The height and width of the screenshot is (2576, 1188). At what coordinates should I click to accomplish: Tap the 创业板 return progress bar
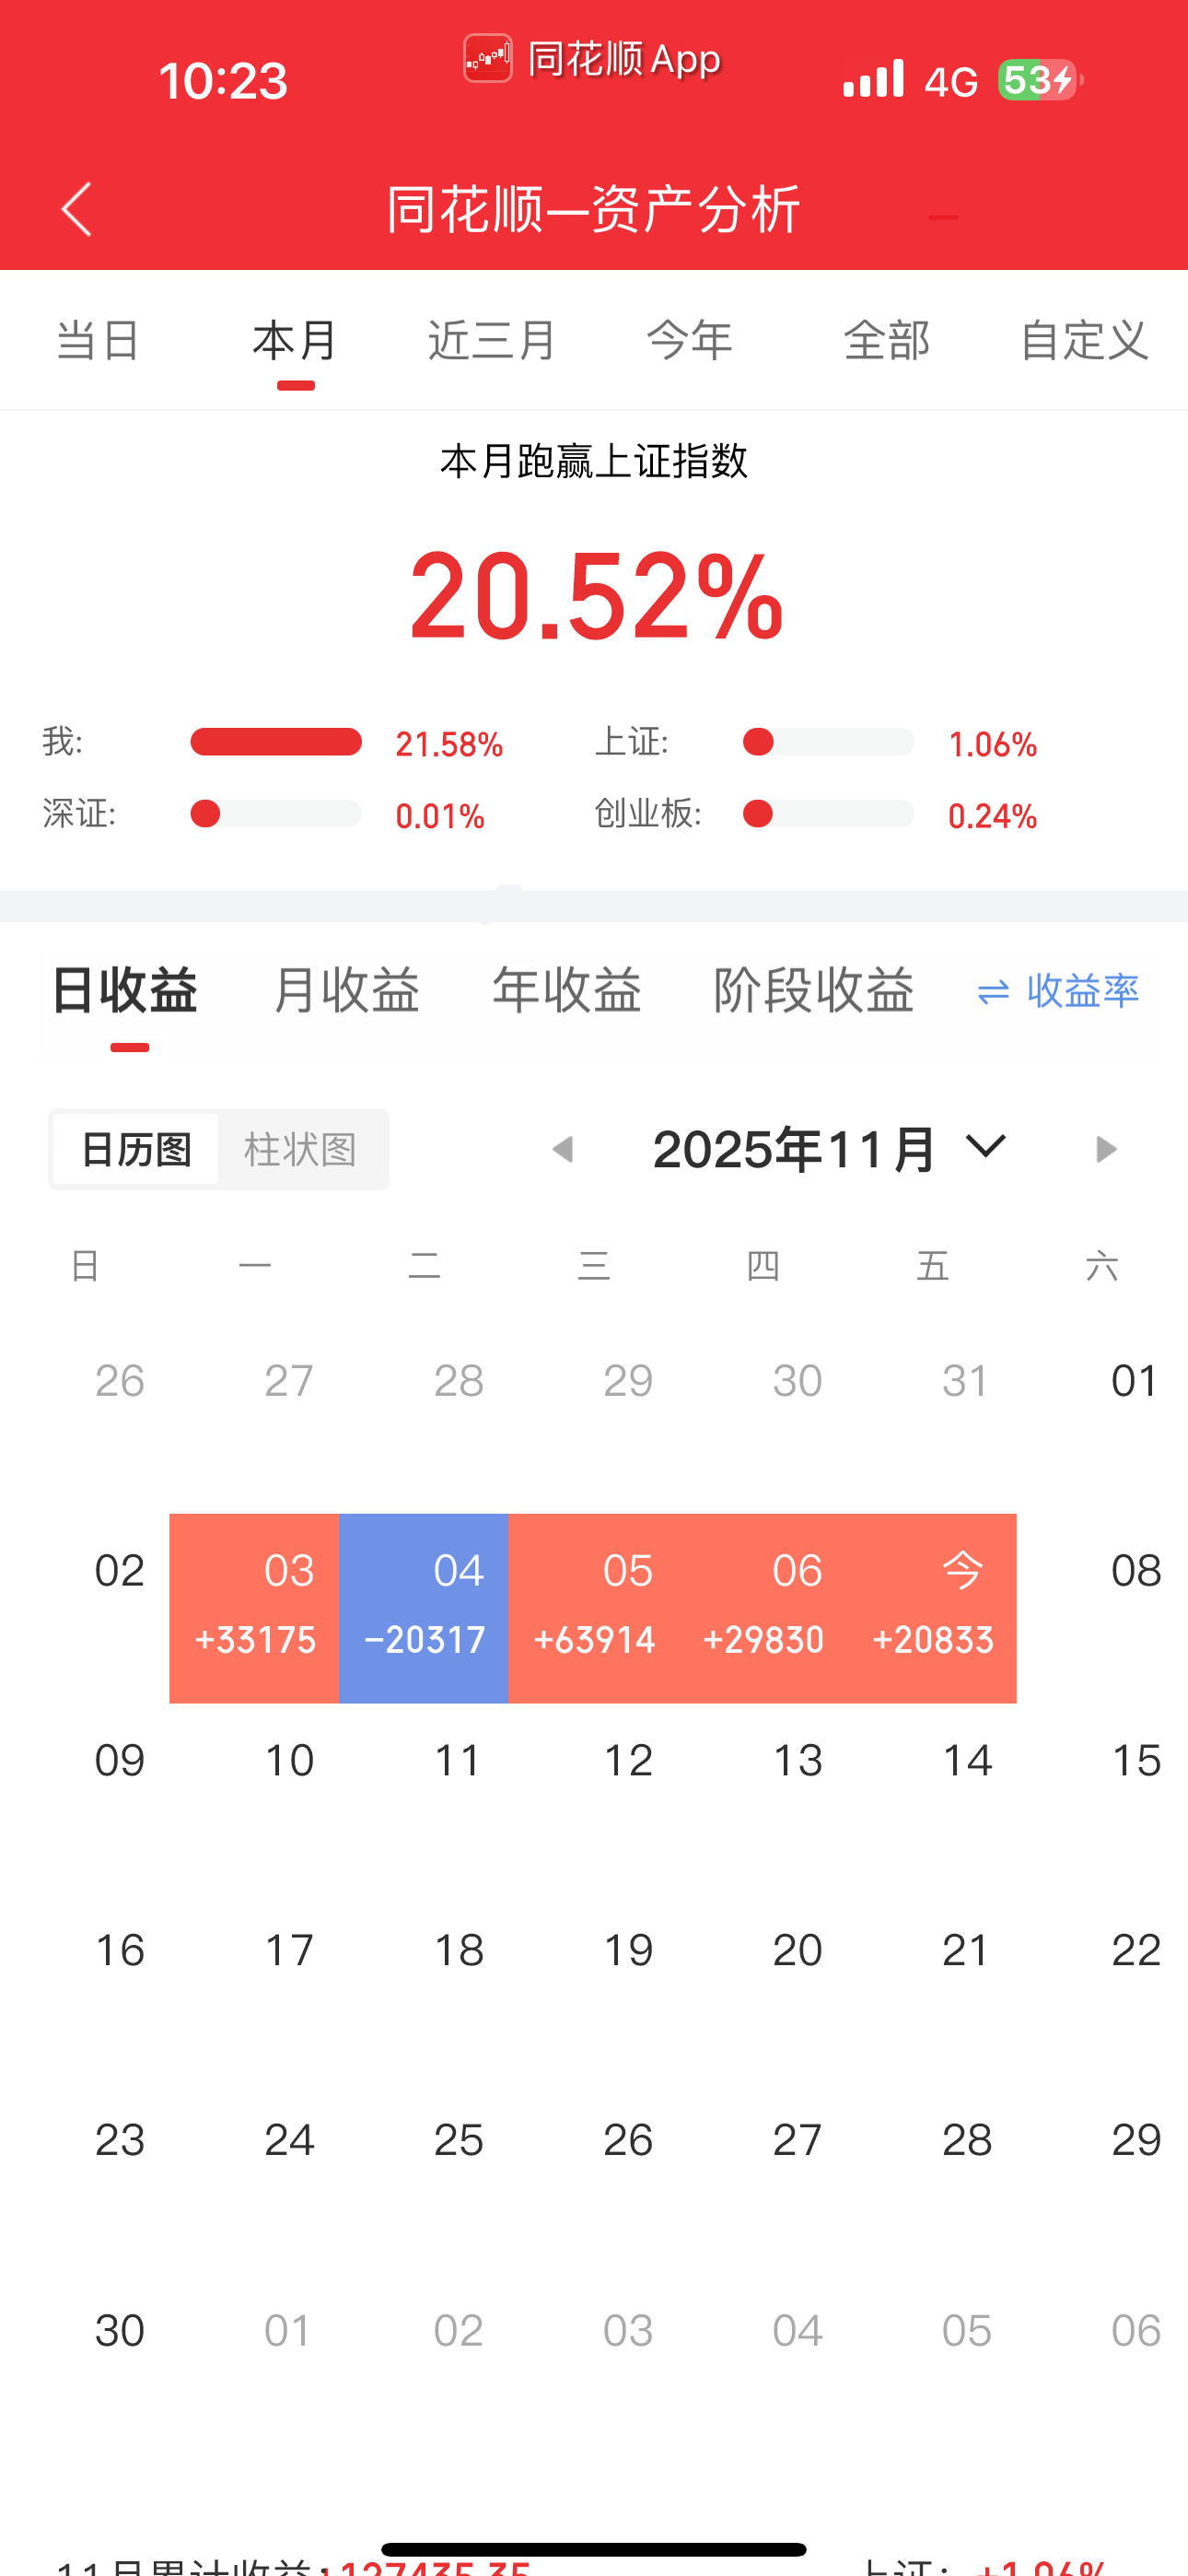click(828, 814)
